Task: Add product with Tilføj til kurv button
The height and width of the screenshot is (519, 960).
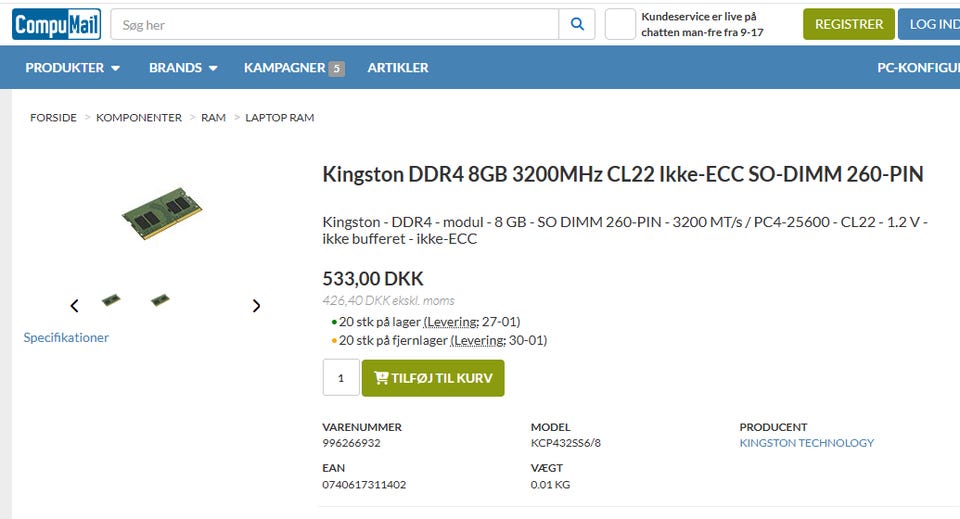Action: click(433, 378)
